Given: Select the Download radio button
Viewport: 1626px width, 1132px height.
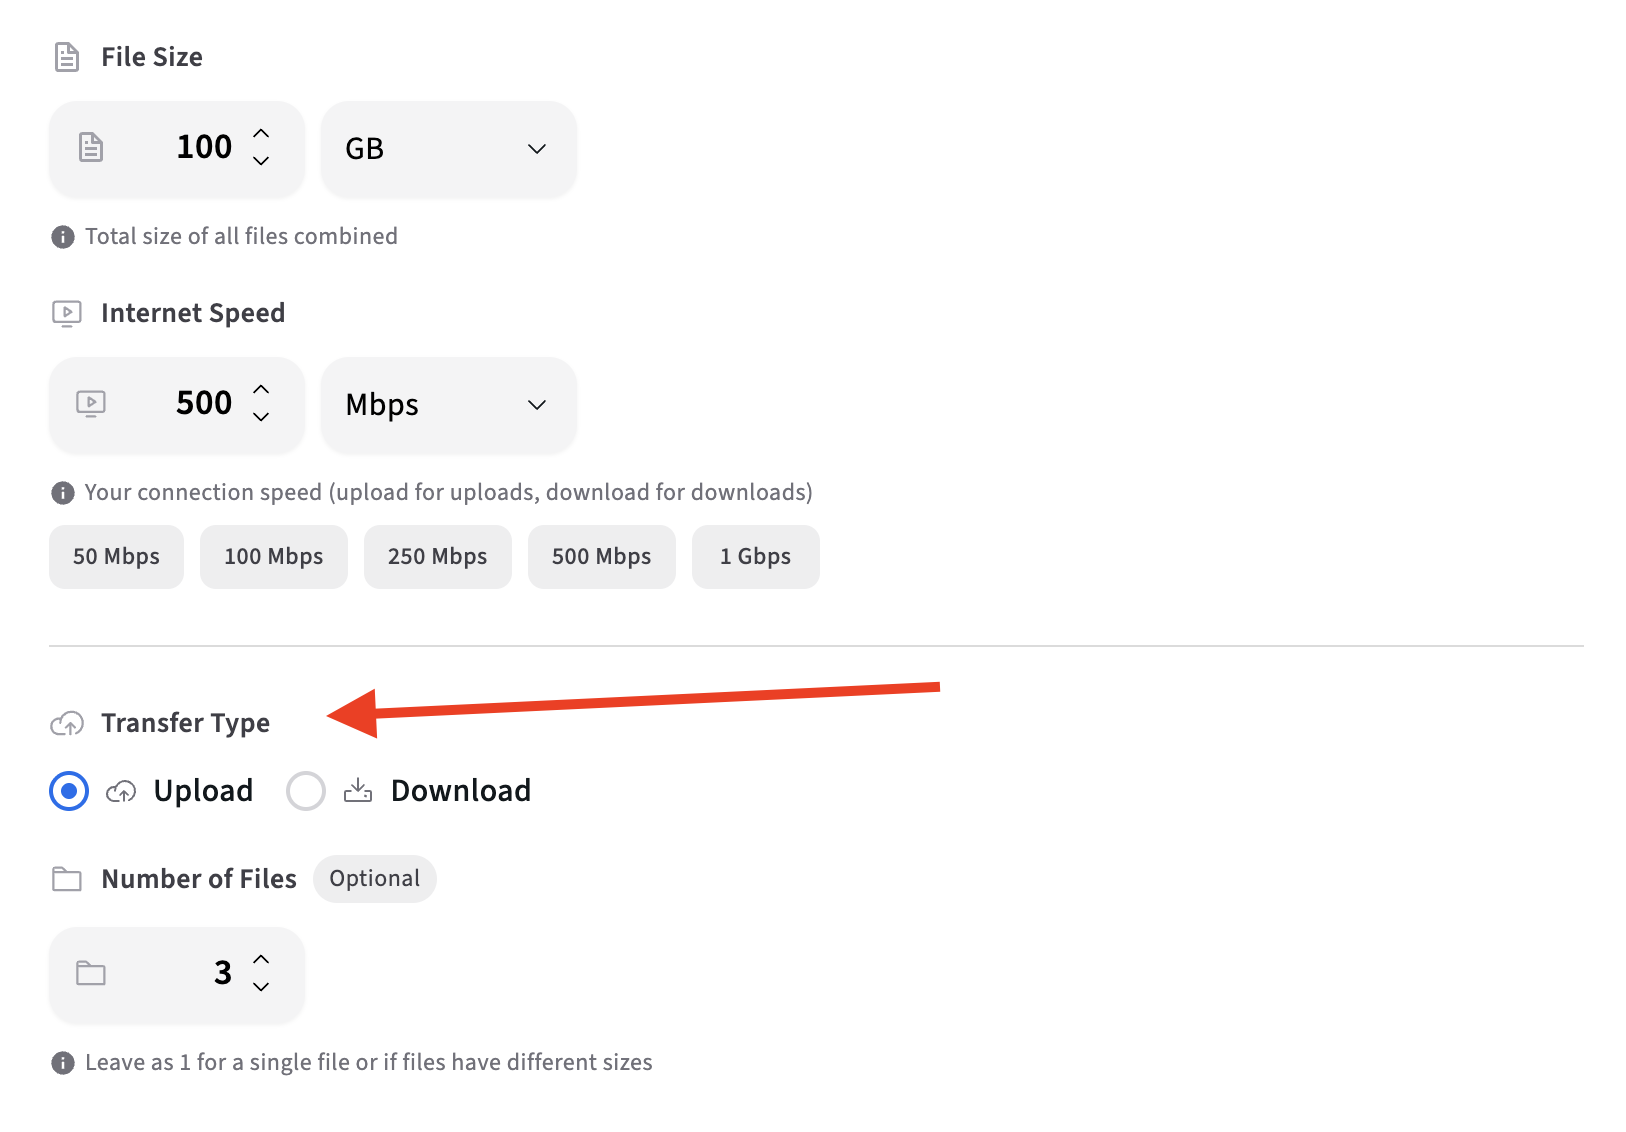Looking at the screenshot, I should point(305,790).
